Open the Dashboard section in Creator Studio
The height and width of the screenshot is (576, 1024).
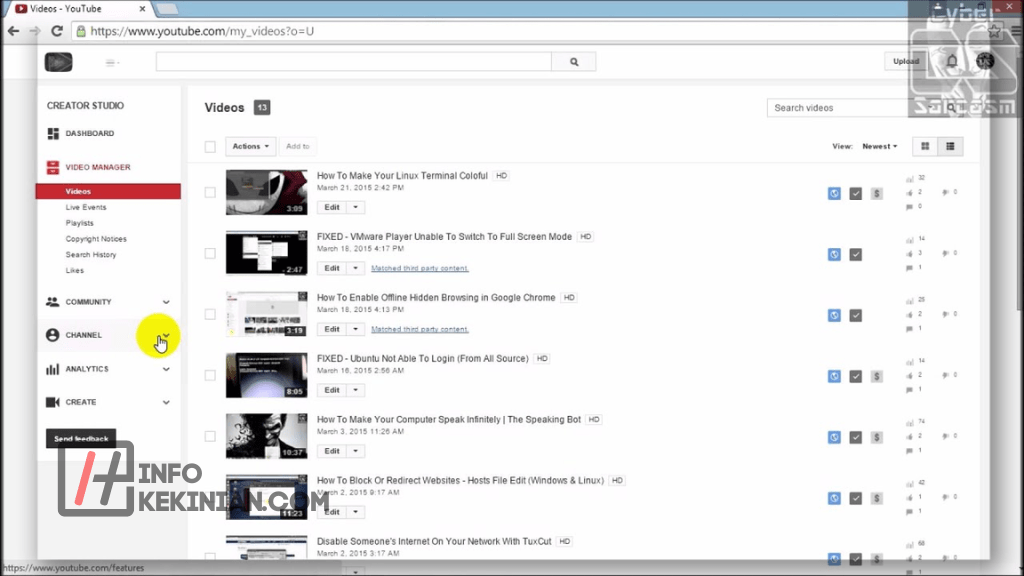(x=89, y=133)
